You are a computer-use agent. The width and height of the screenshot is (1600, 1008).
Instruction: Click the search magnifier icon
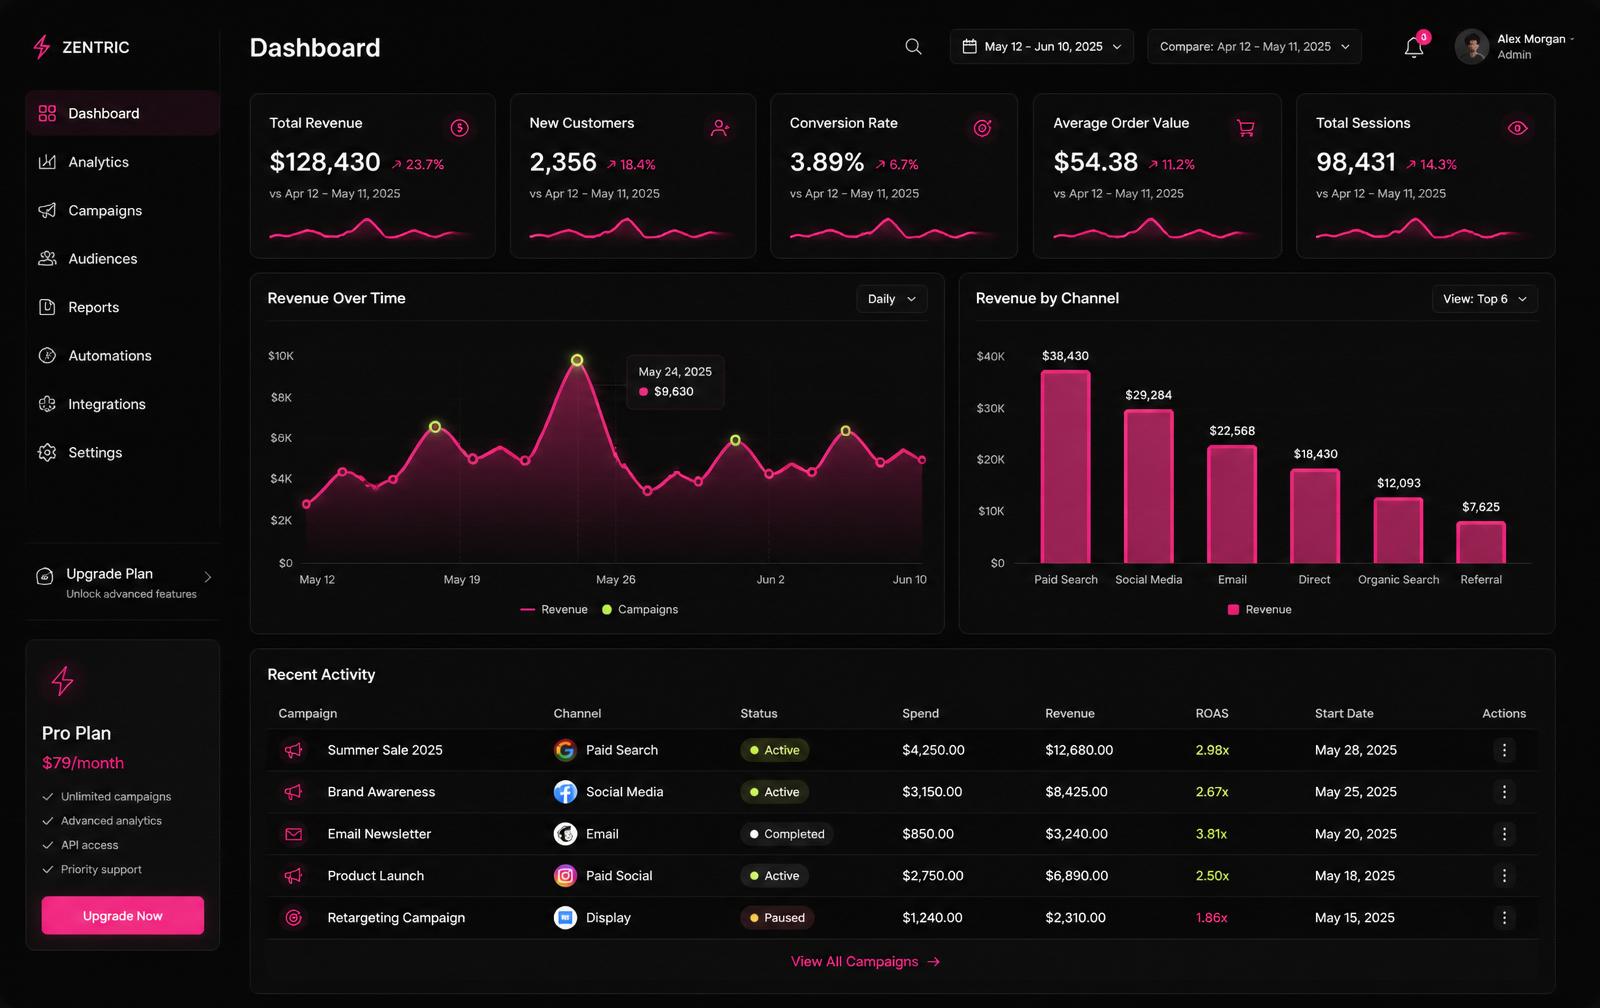click(x=913, y=47)
